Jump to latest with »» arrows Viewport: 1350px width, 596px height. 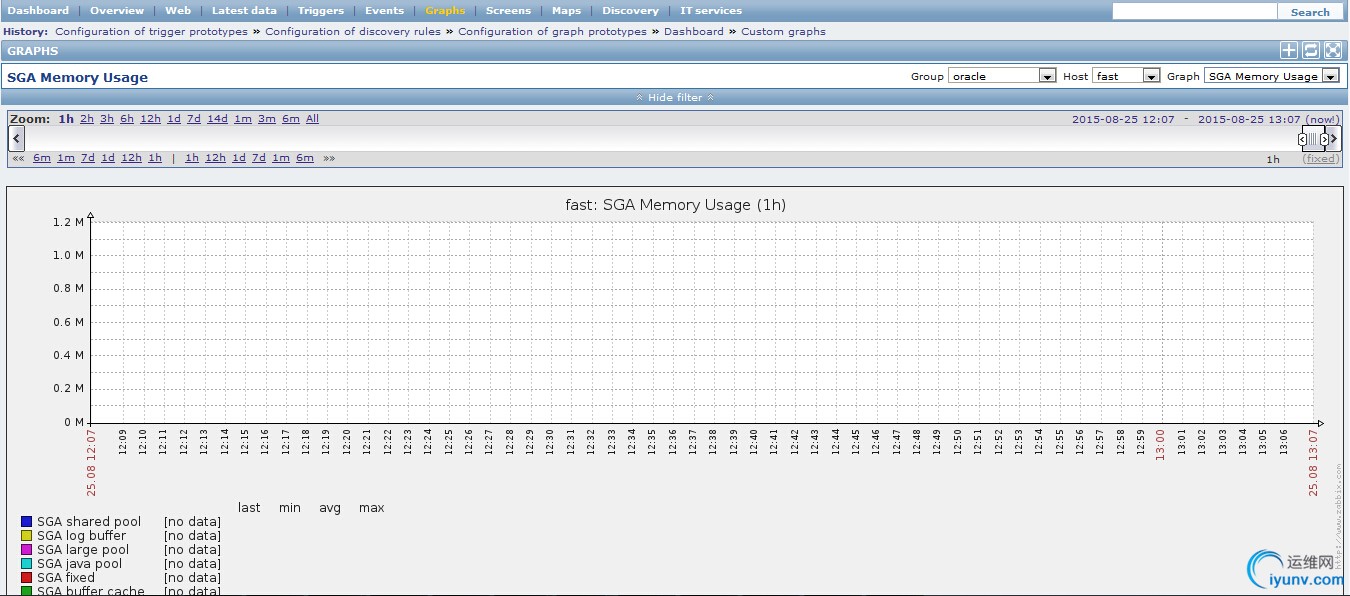(329, 158)
